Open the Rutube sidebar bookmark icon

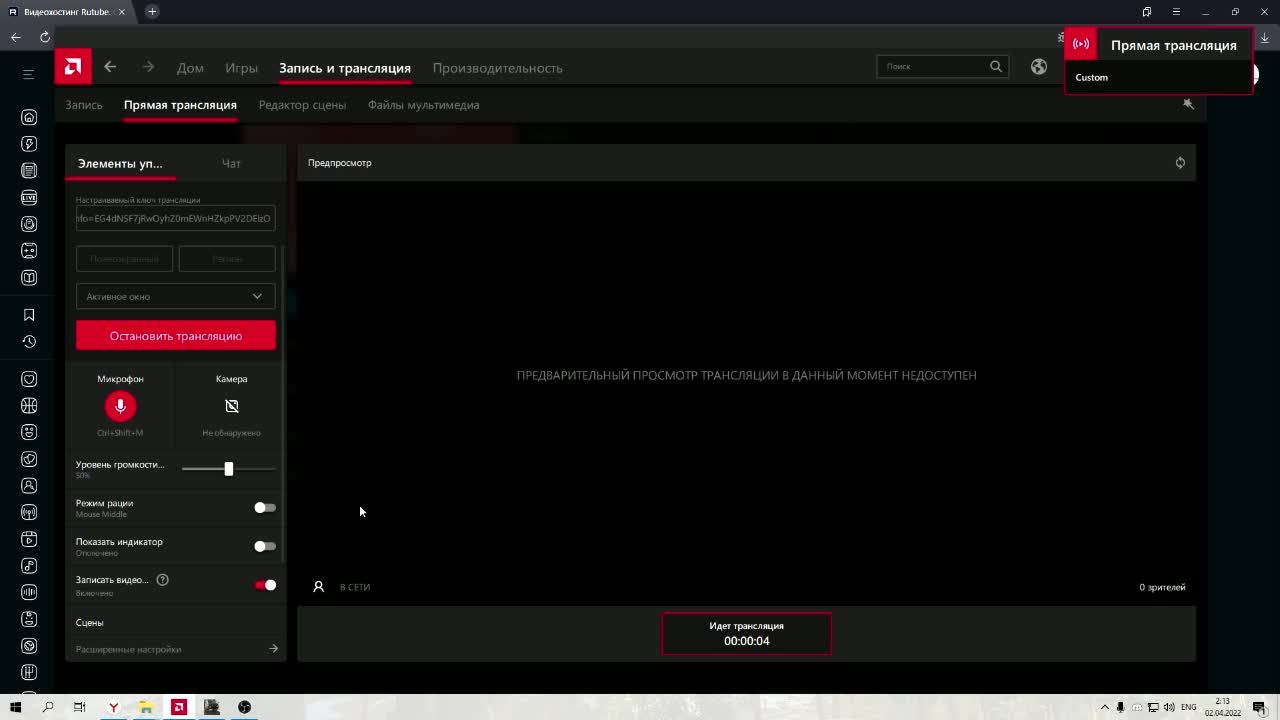[29, 315]
